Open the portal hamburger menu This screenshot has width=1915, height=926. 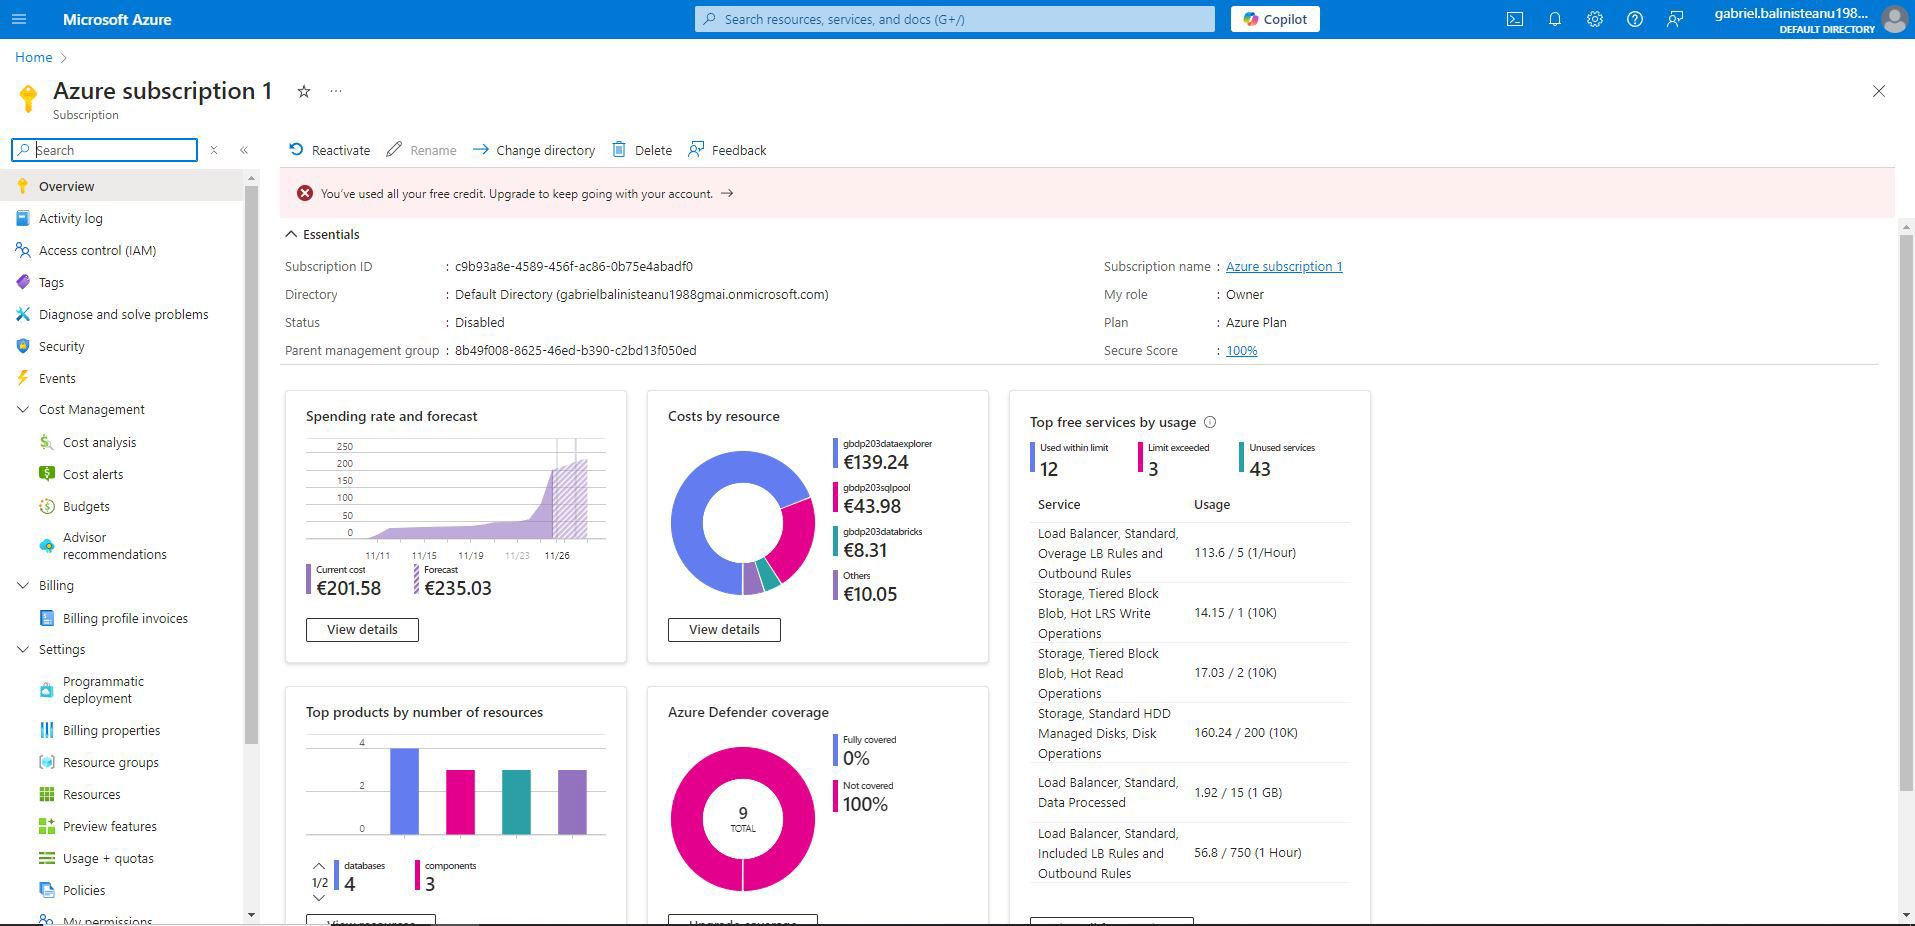click(19, 19)
